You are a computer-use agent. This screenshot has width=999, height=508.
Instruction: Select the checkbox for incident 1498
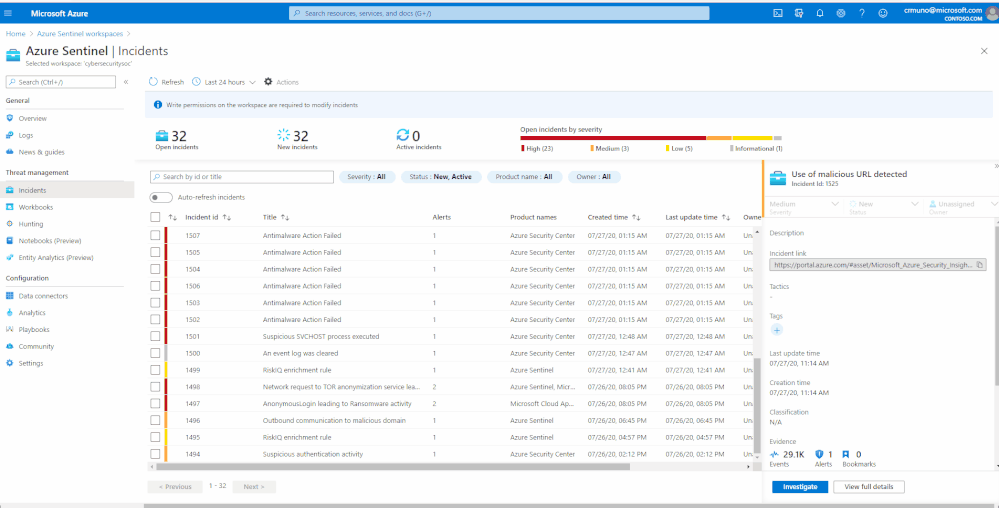tap(155, 387)
